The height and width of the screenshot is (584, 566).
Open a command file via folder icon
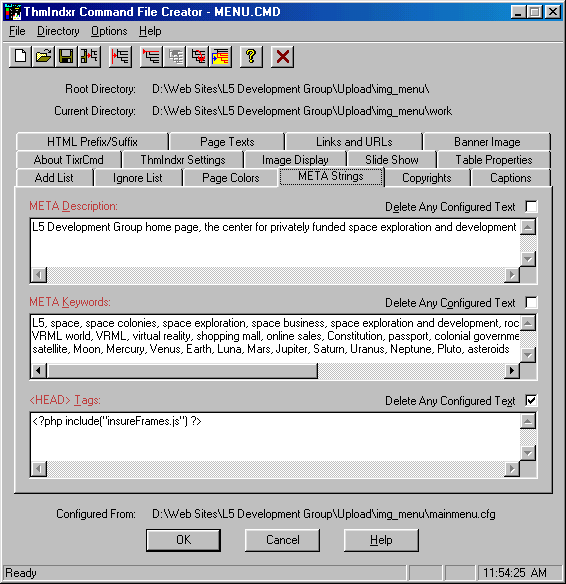[43, 57]
